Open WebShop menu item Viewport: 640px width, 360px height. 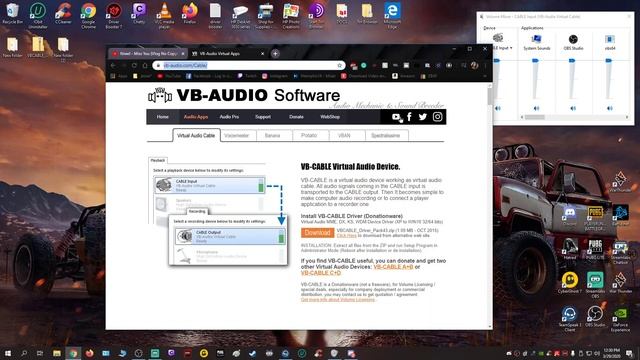pyautogui.click(x=330, y=117)
